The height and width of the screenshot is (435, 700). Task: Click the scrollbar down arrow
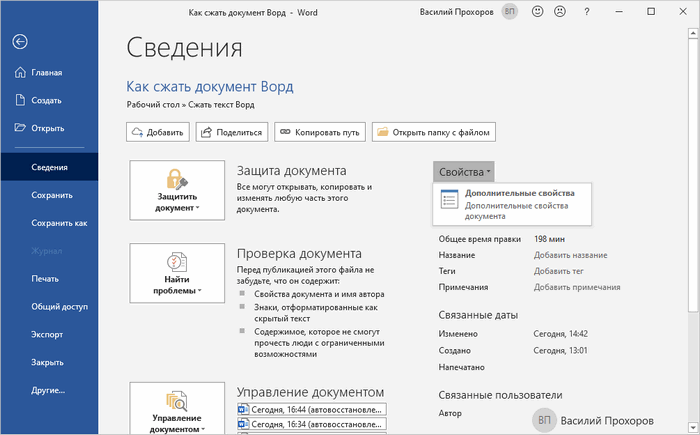tap(693, 426)
